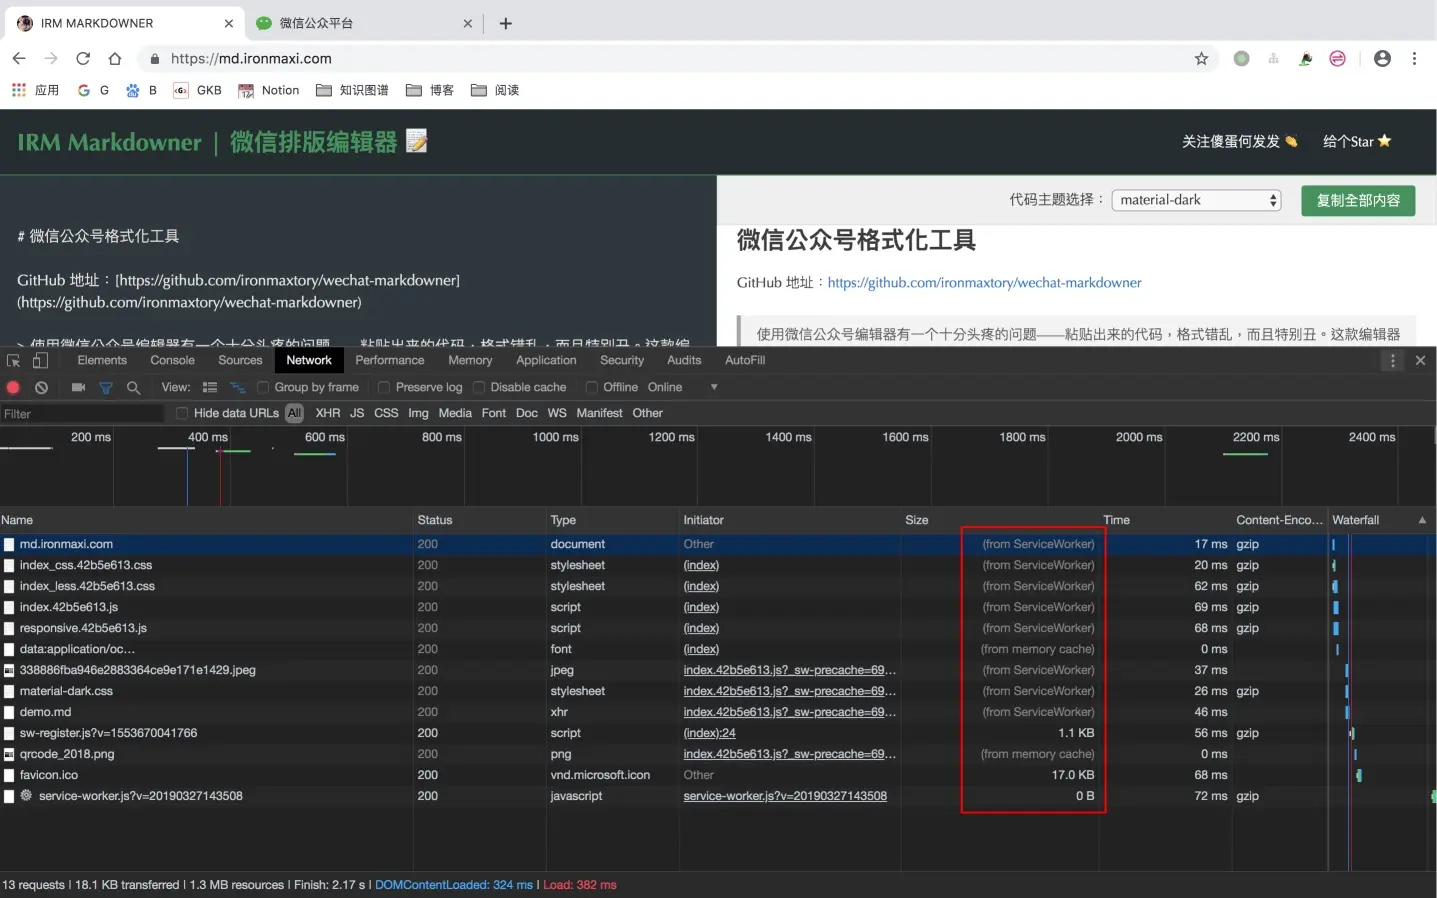Open the G bookmark

point(93,90)
